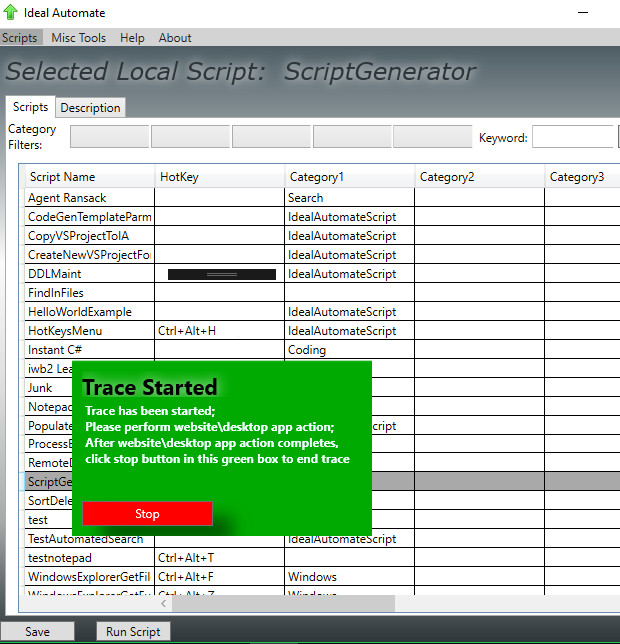Image resolution: width=620 pixels, height=644 pixels.
Task: Select the CodeGenTemplateParm script row
Action: [322, 216]
